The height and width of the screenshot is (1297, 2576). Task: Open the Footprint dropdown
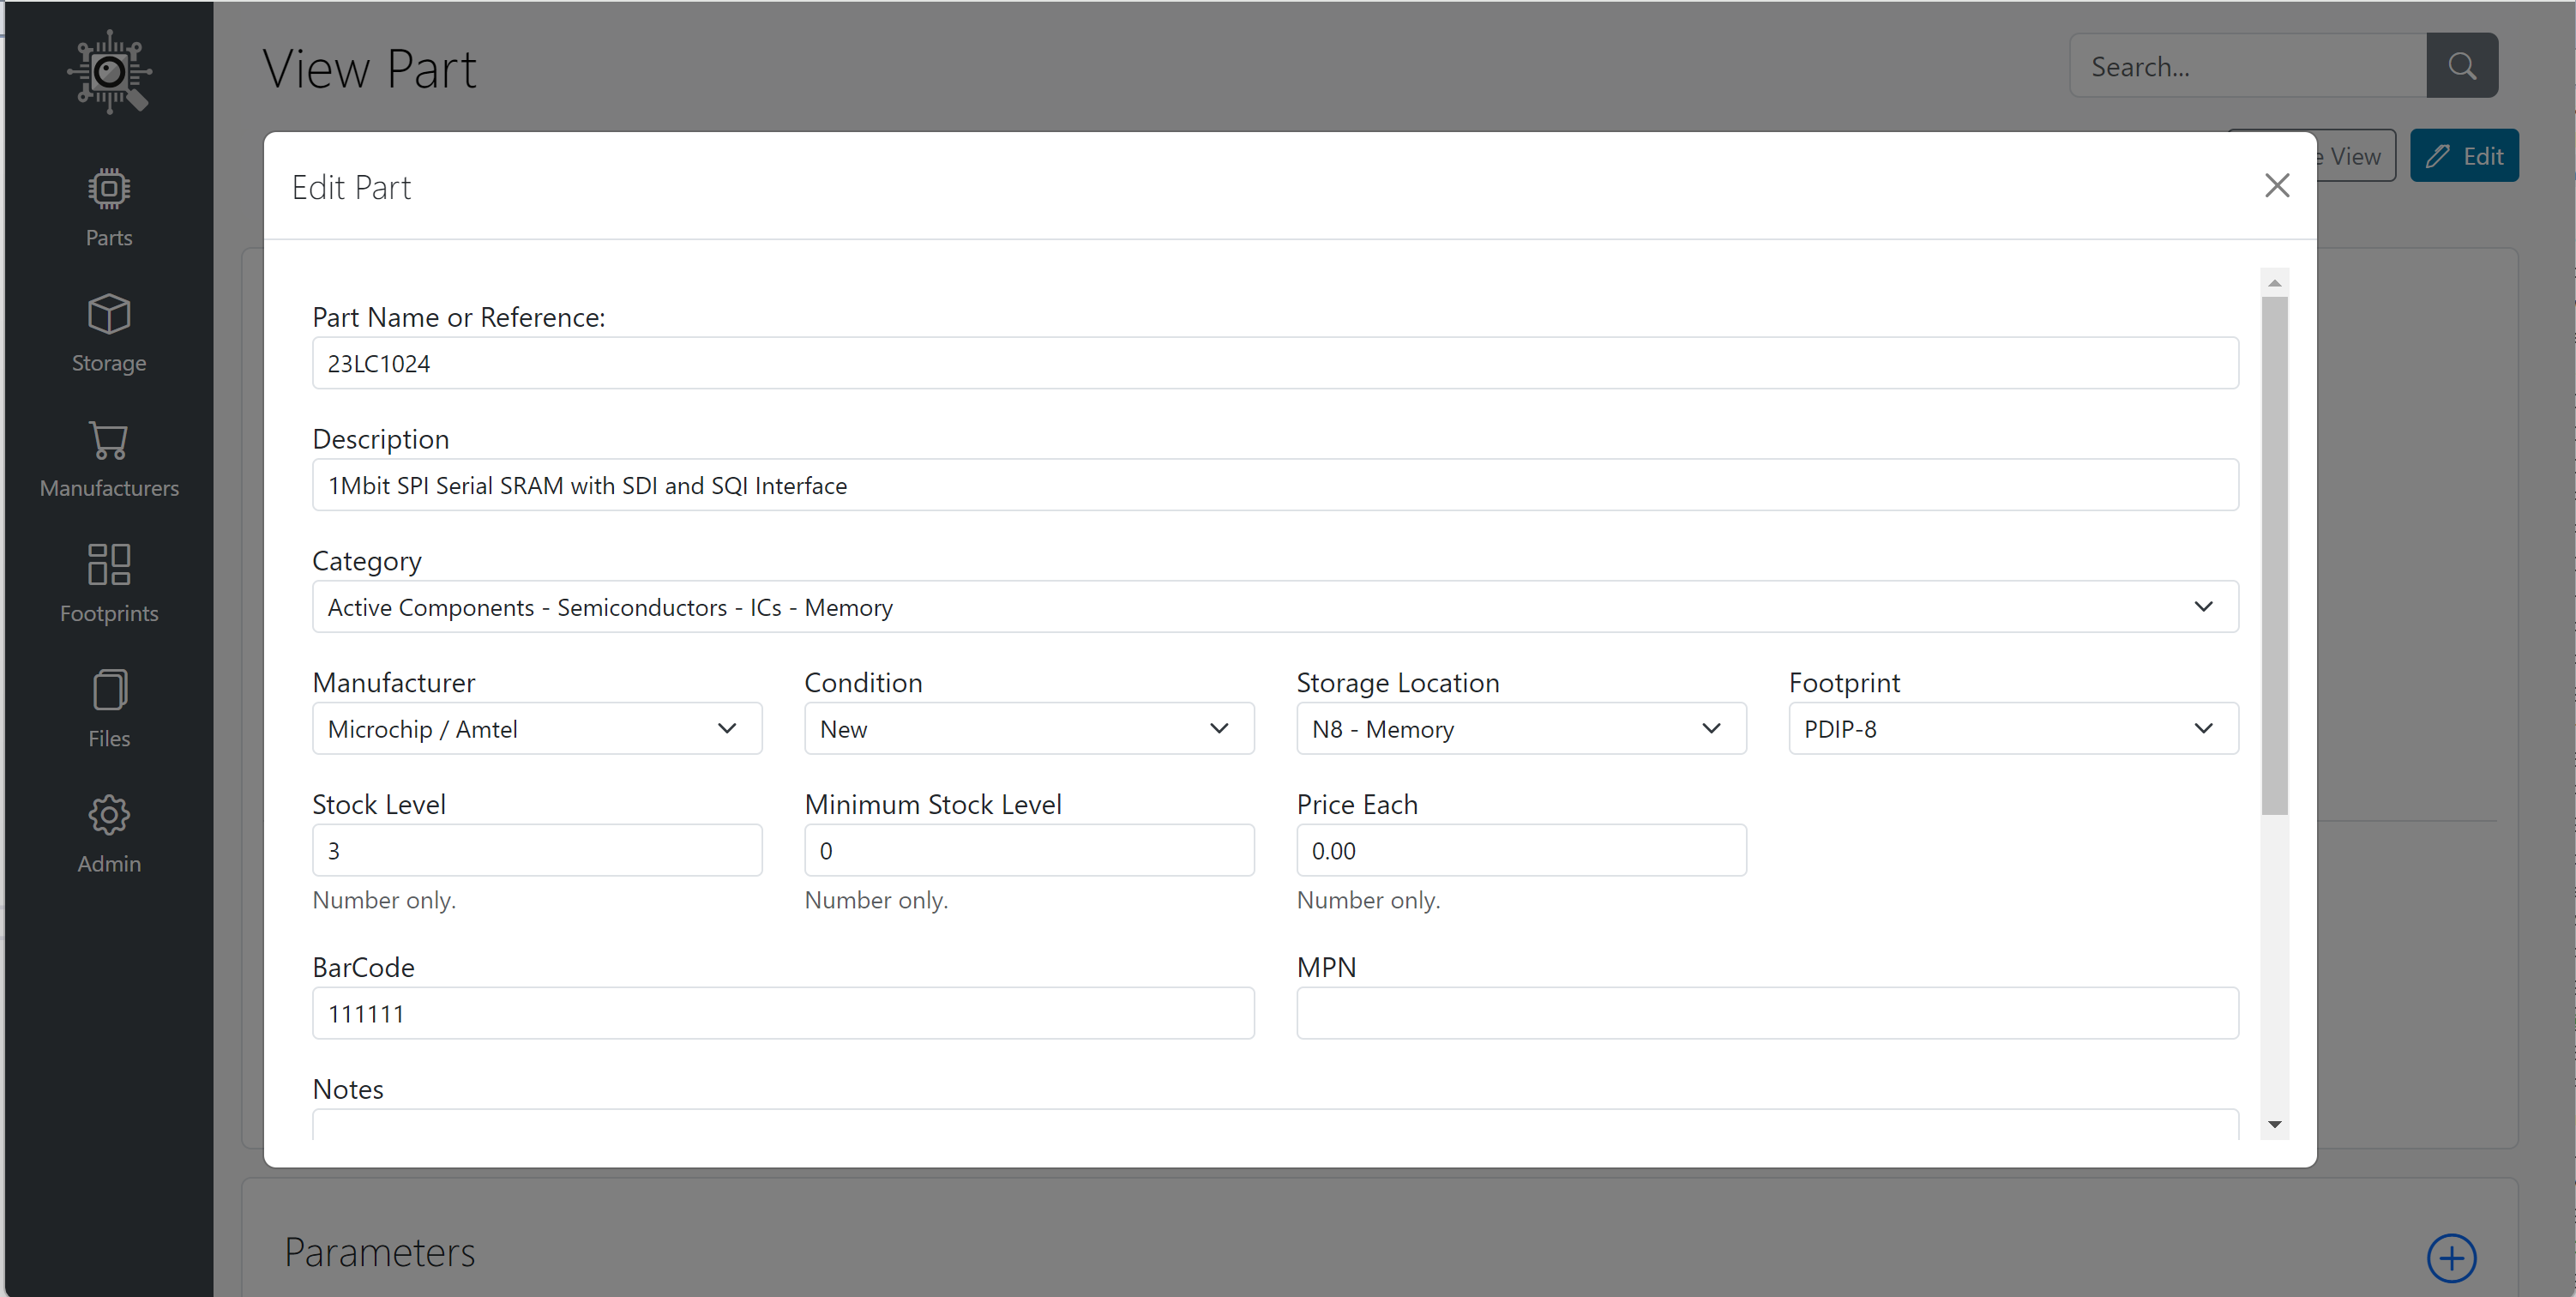point(2204,728)
